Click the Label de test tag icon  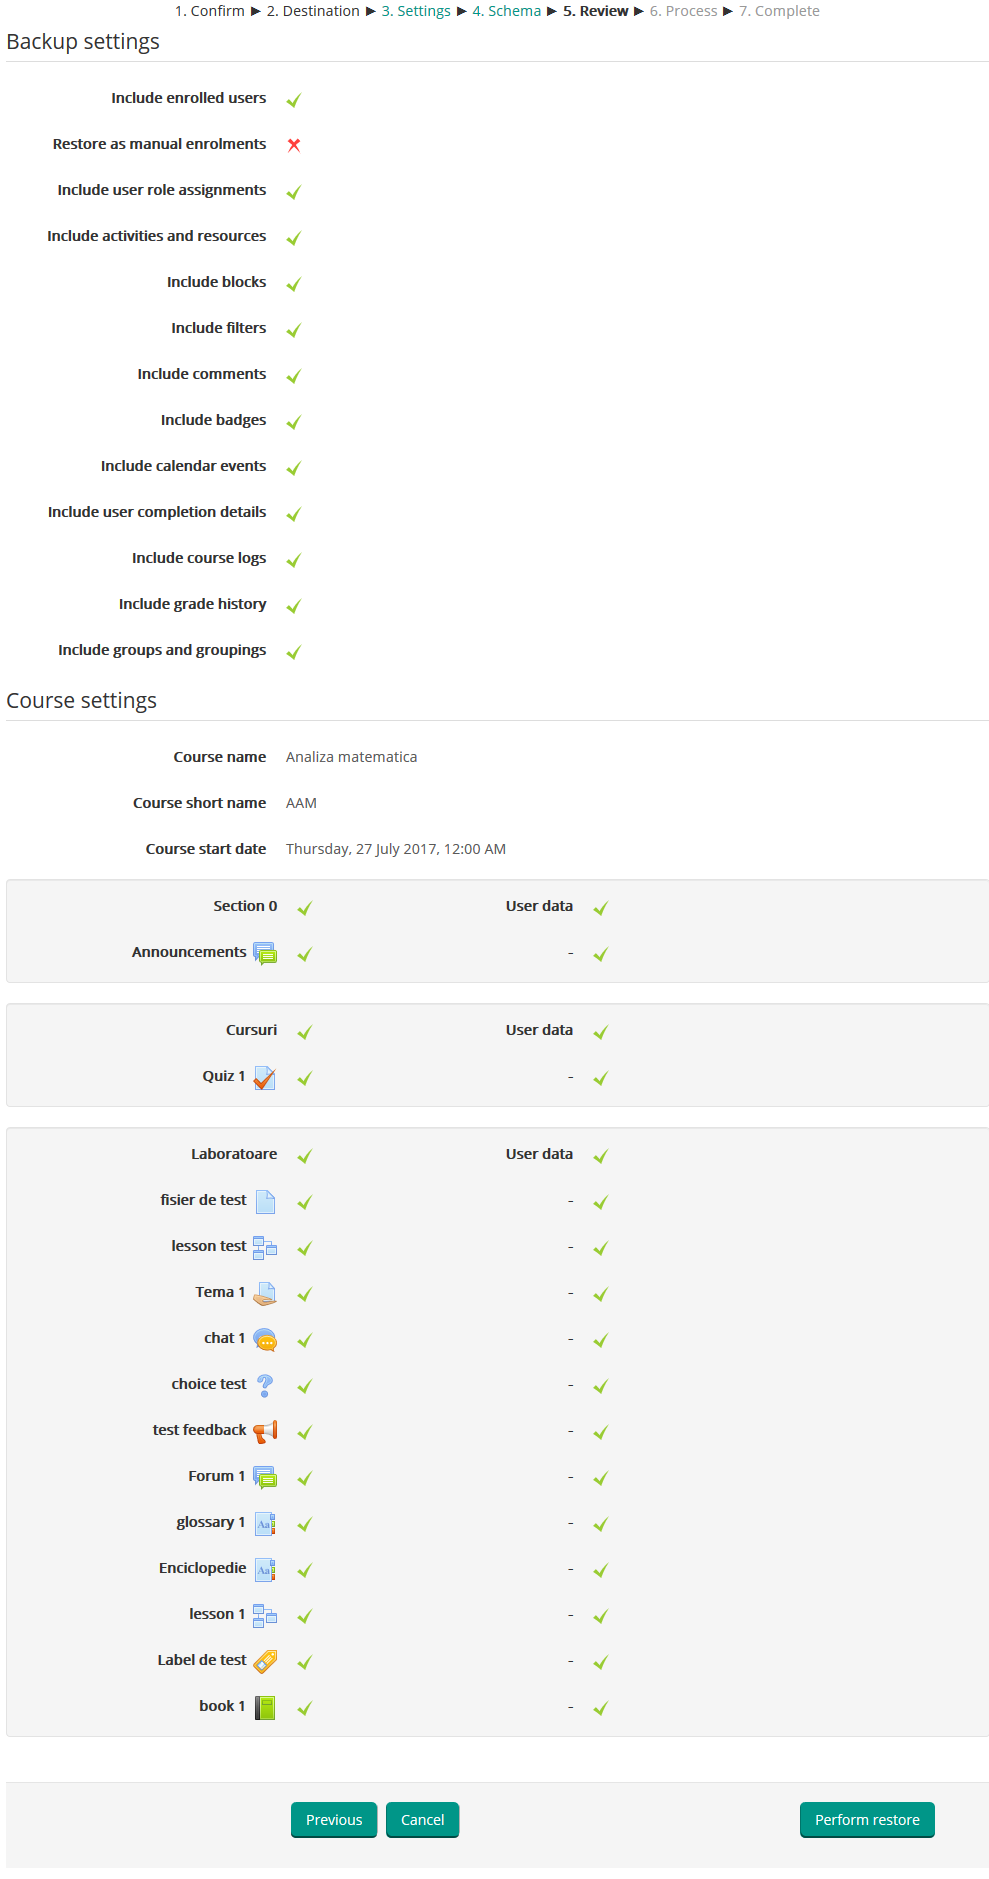(265, 1661)
